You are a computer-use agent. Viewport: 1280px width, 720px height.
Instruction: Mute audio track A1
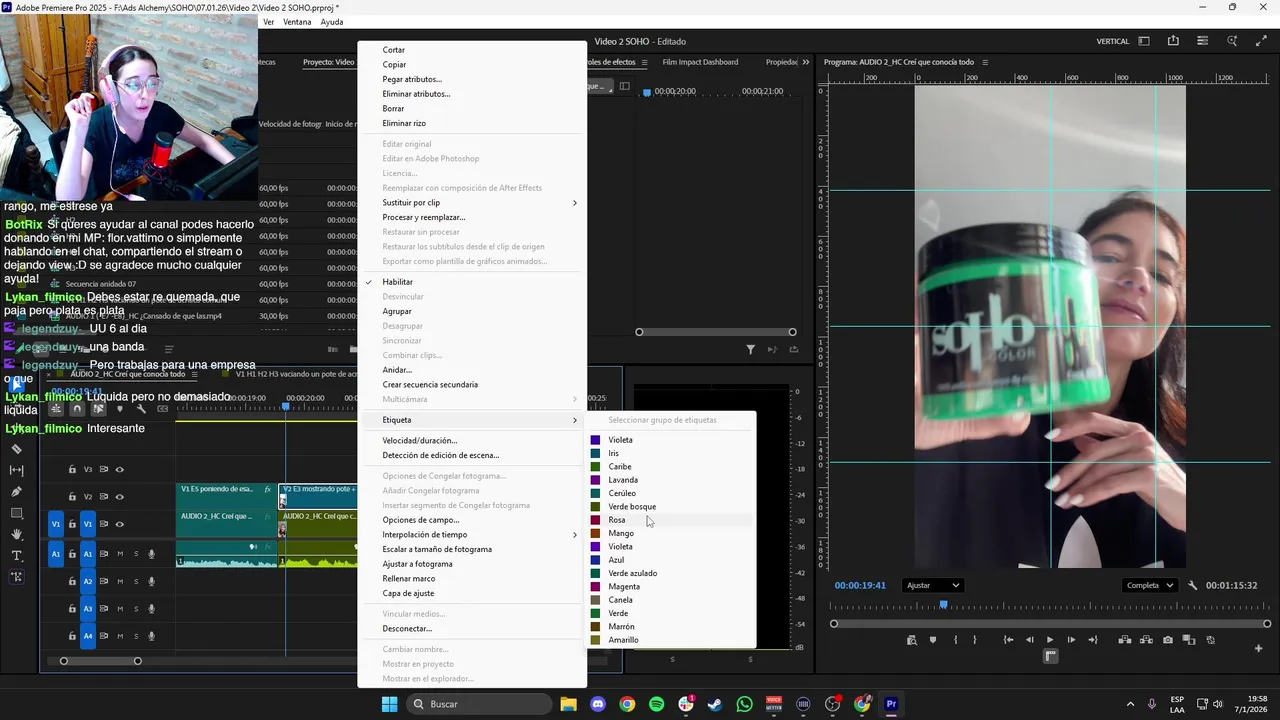point(120,554)
